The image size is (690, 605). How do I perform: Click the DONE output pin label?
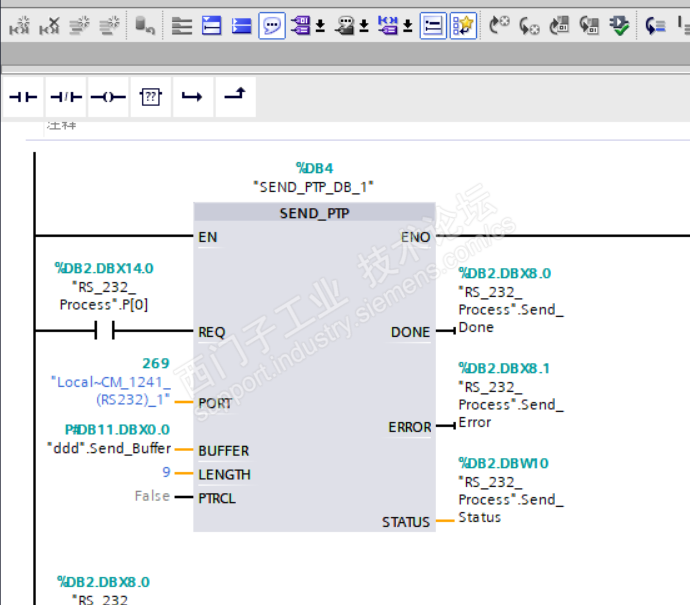[x=411, y=332]
